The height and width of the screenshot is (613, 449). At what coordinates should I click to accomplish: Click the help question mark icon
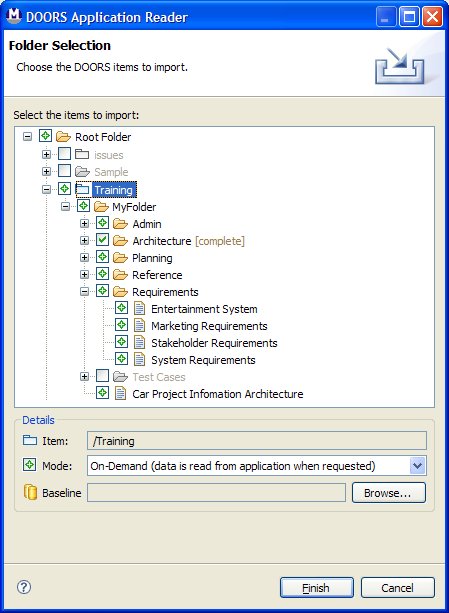[24, 587]
